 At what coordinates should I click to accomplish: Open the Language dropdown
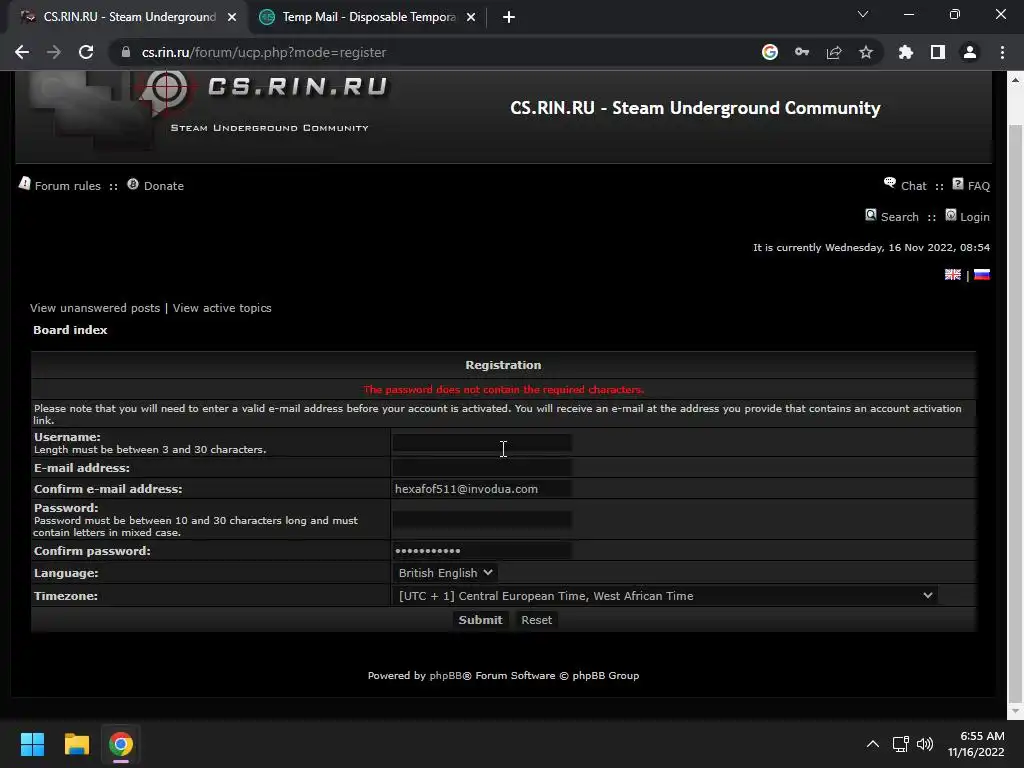tap(445, 573)
